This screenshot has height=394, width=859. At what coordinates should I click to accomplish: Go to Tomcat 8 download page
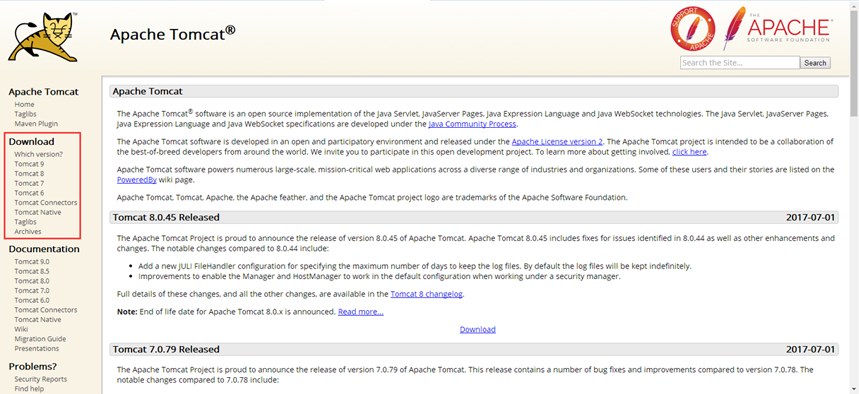pos(29,174)
